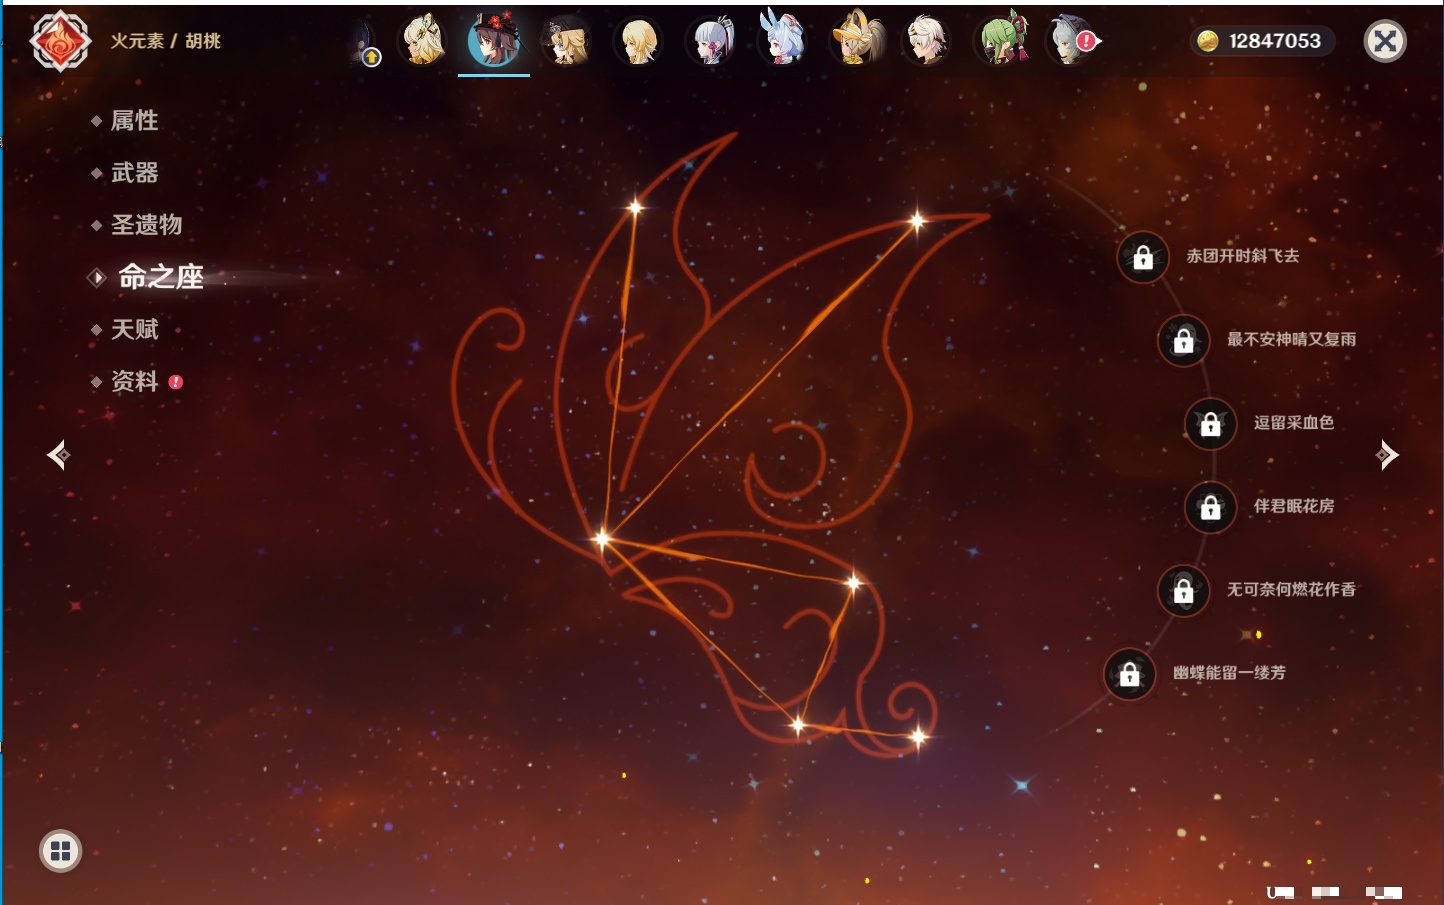Viewport: 1444px width, 905px height.
Task: Open the 属性 menu tab
Action: coord(134,121)
